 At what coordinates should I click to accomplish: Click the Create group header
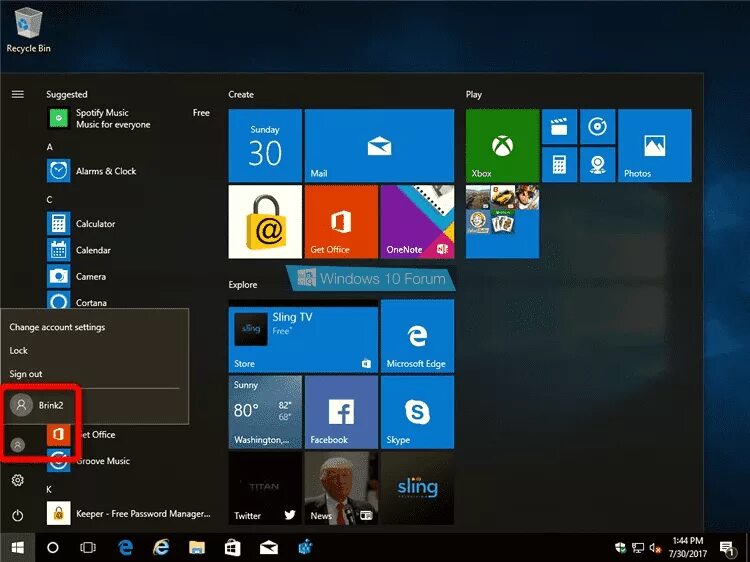241,95
